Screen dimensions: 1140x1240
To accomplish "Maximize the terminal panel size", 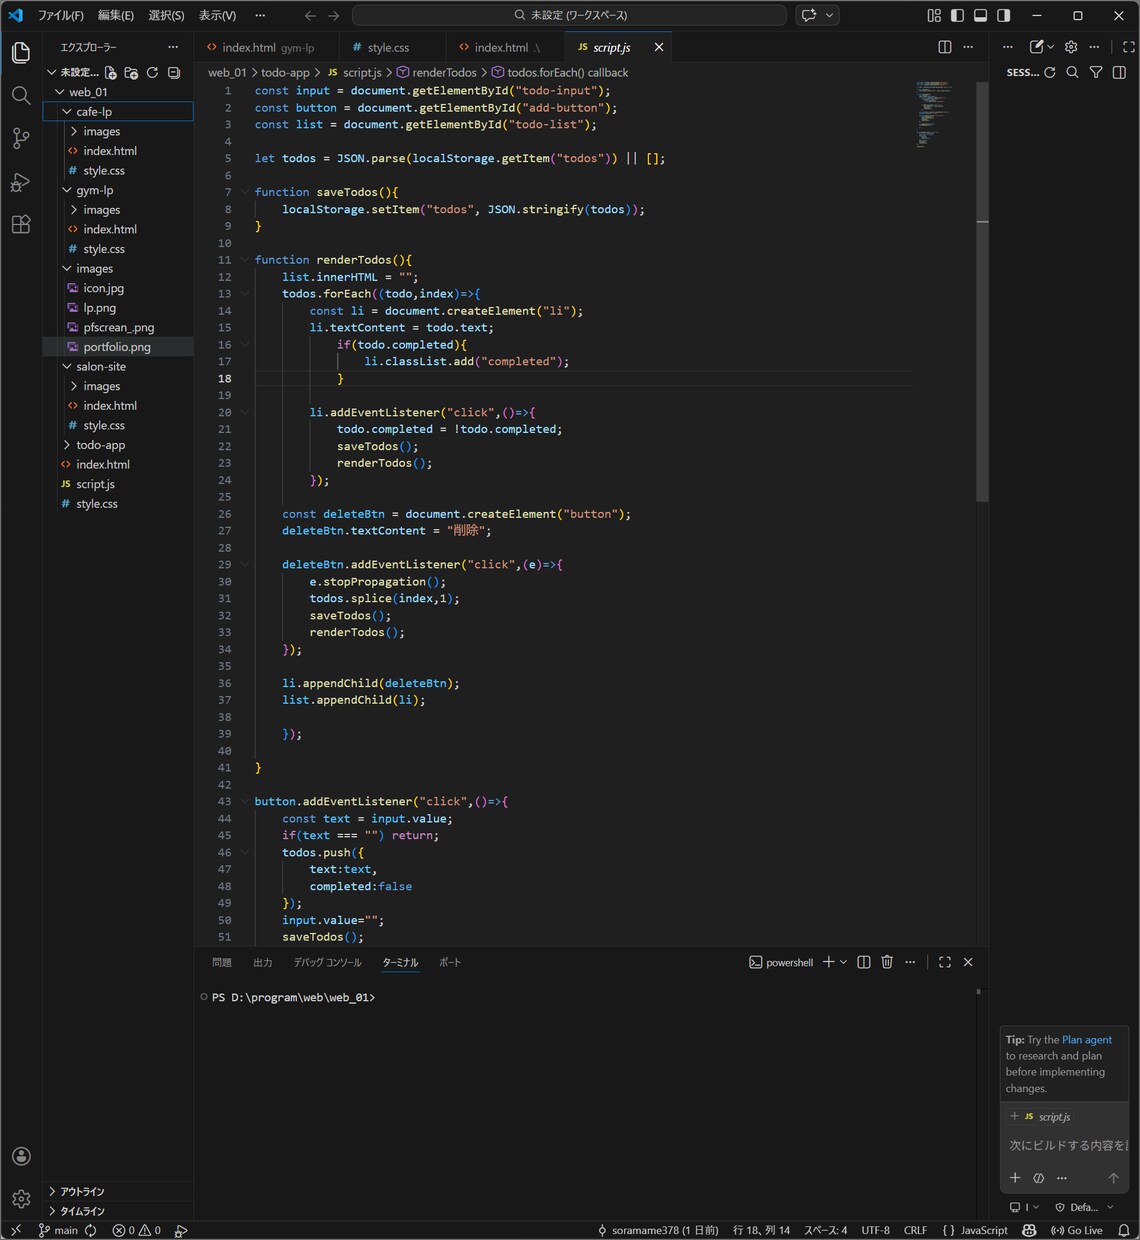I will point(945,962).
